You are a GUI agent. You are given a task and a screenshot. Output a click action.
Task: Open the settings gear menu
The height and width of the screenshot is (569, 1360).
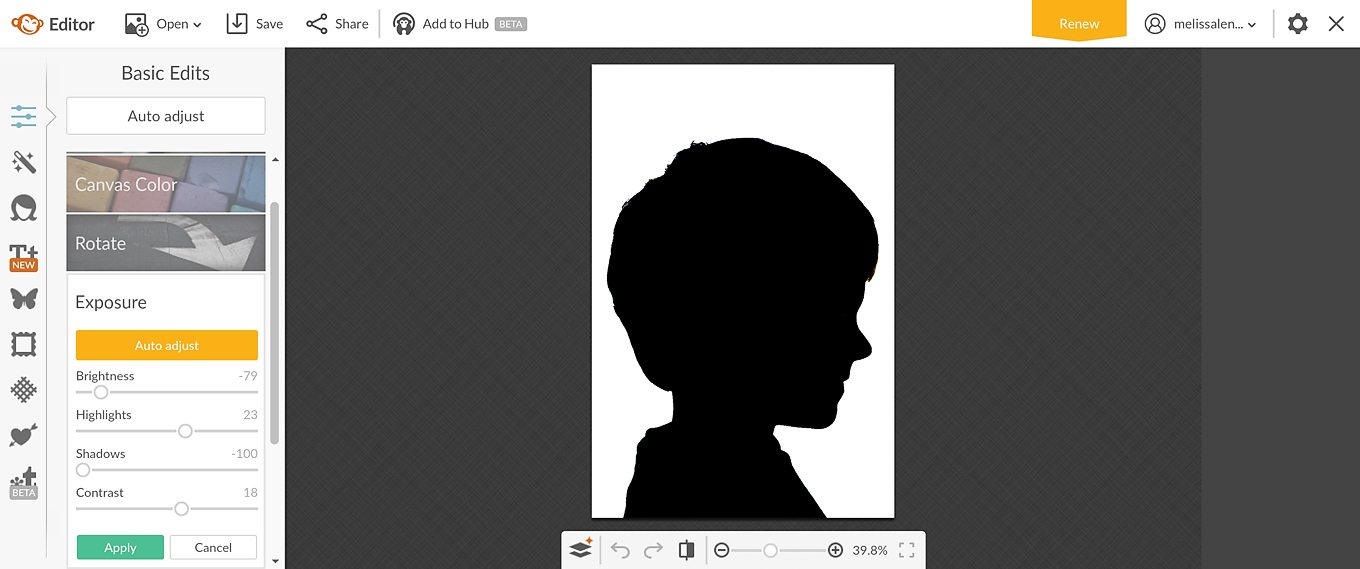tap(1297, 24)
